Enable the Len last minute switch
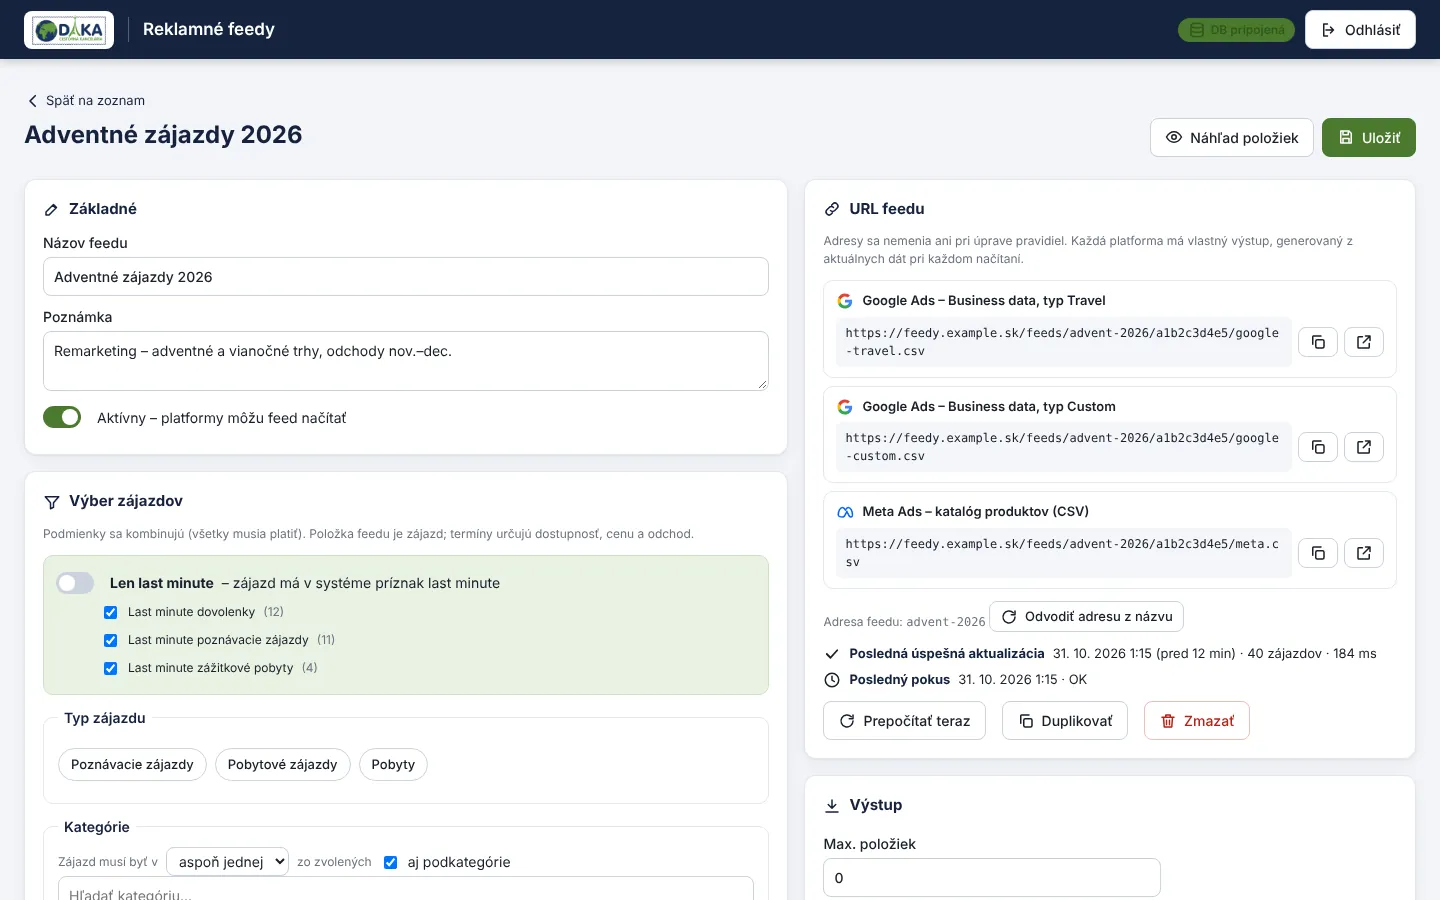The image size is (1440, 900). [75, 583]
